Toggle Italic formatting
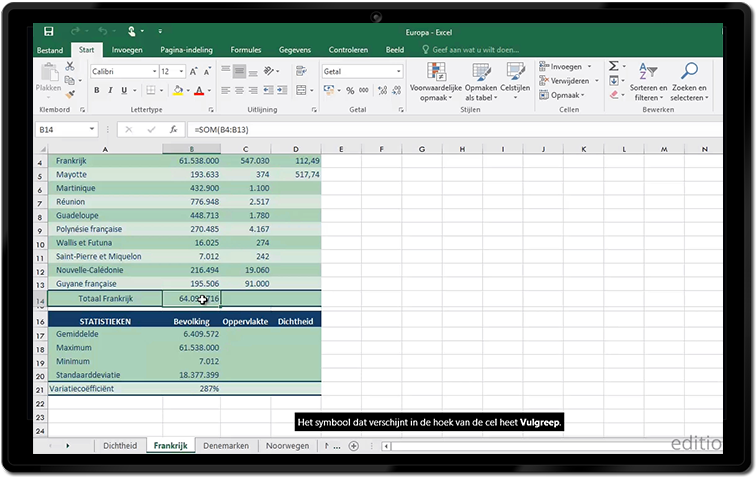 click(x=112, y=90)
